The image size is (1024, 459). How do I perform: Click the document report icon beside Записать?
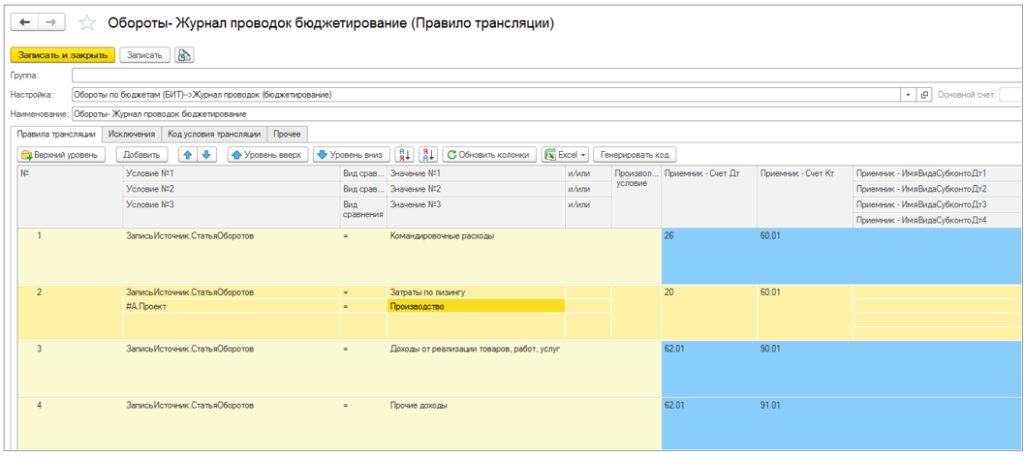point(184,55)
